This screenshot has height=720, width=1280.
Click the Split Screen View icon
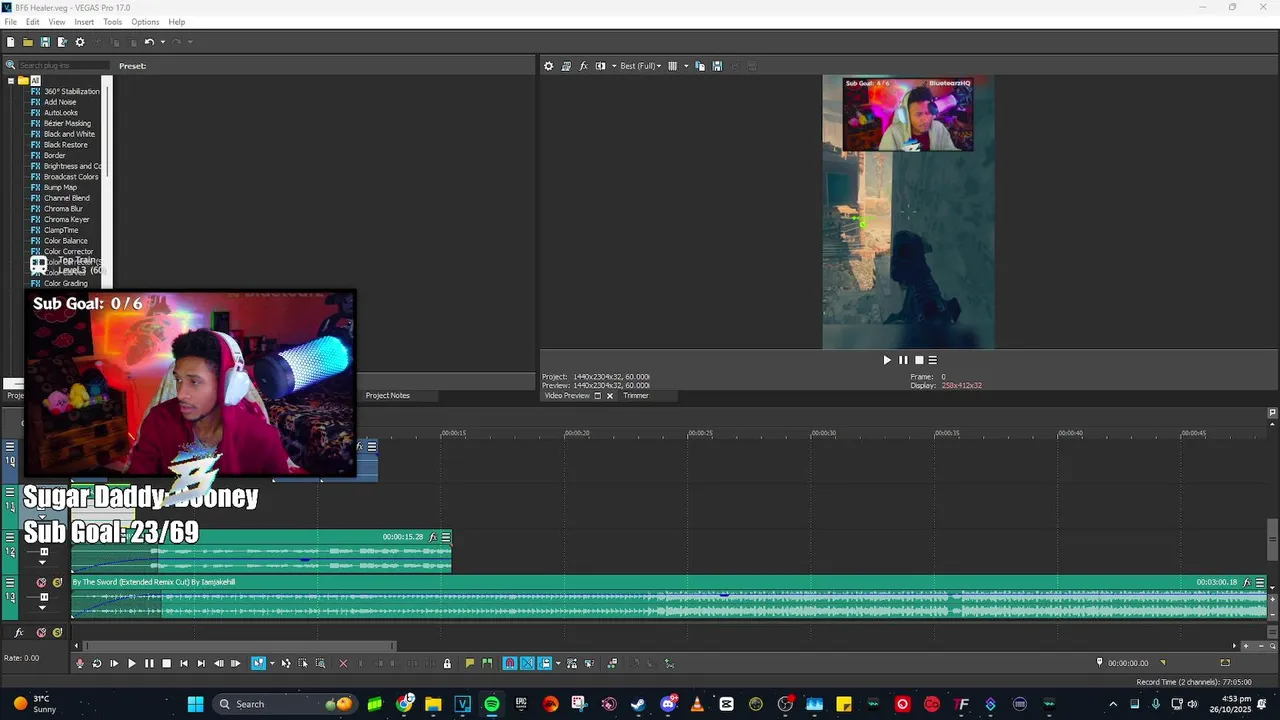point(600,66)
